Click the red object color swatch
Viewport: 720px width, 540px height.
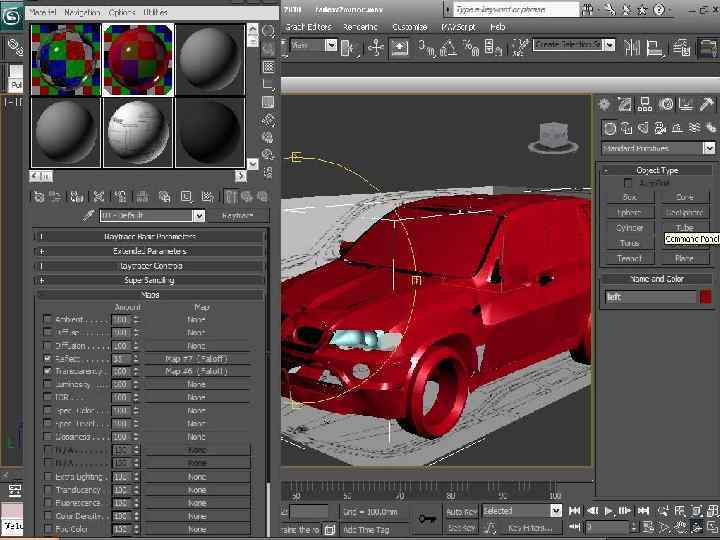[x=706, y=297]
